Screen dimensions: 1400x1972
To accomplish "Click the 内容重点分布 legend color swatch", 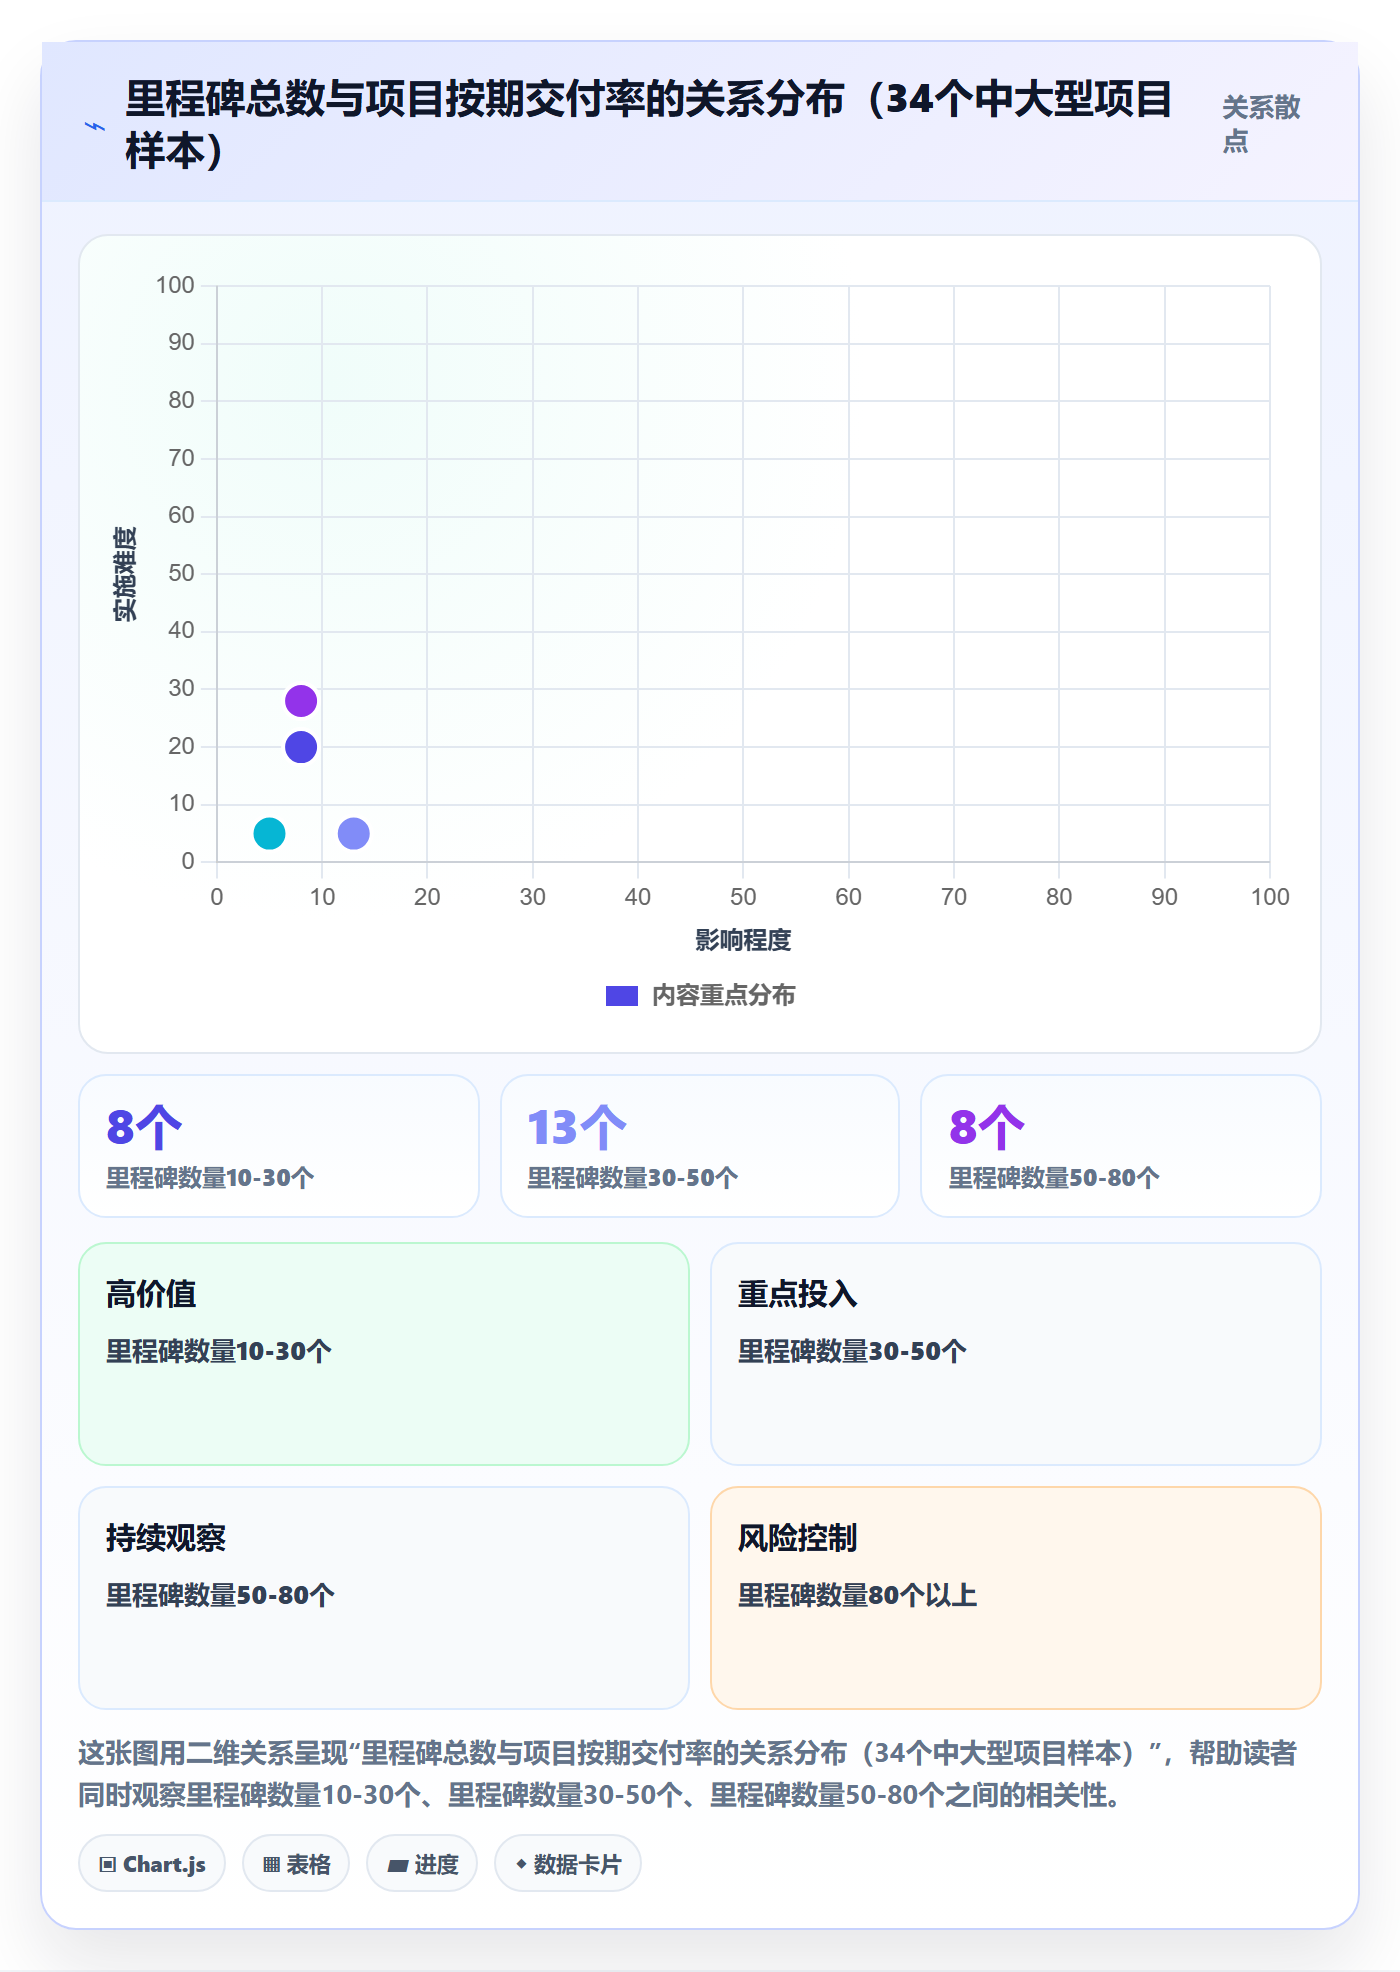I will 622,996.
